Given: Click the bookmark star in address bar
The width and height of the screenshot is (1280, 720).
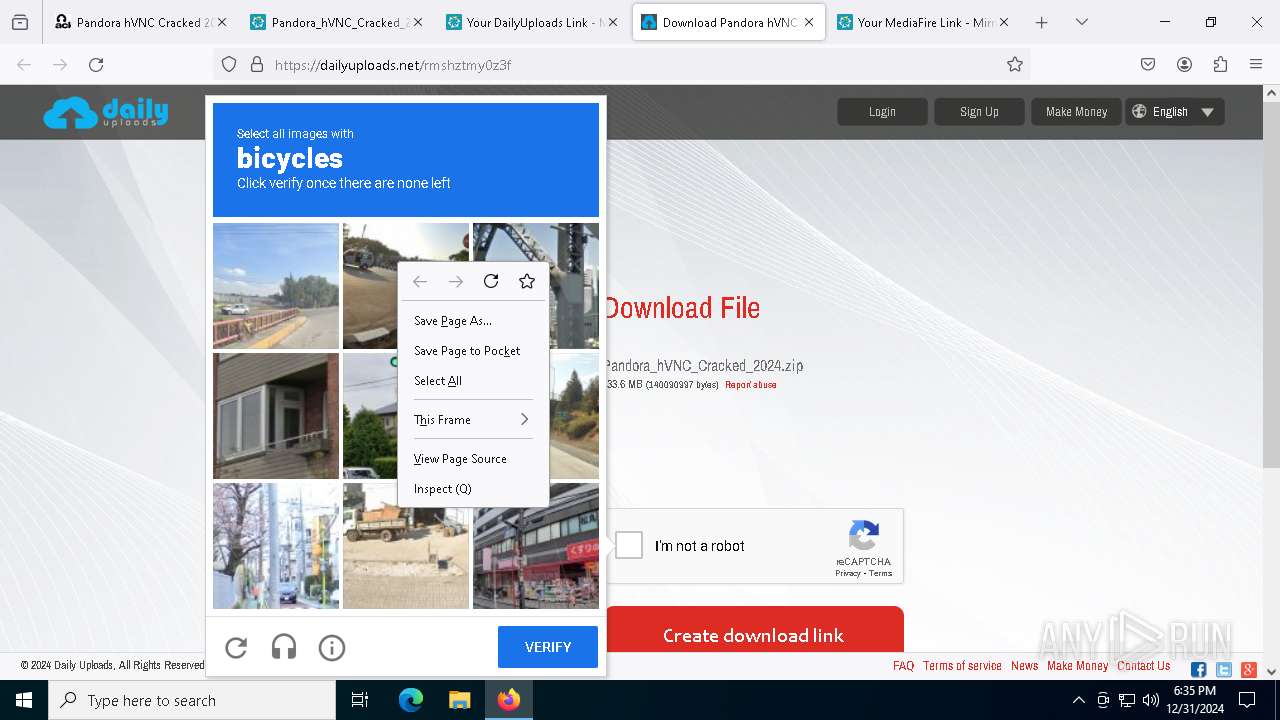Looking at the screenshot, I should (x=1015, y=64).
